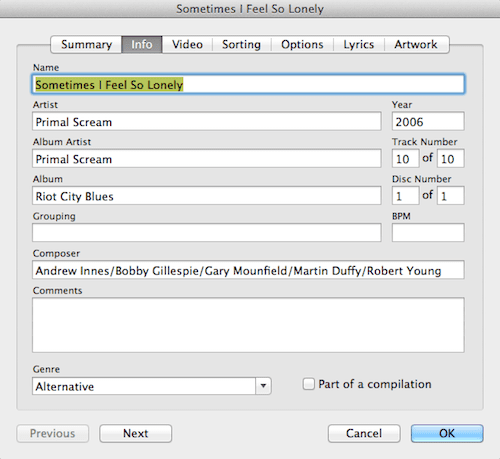Image resolution: width=500 pixels, height=459 pixels.
Task: Click the empty BPM field
Action: tap(428, 233)
